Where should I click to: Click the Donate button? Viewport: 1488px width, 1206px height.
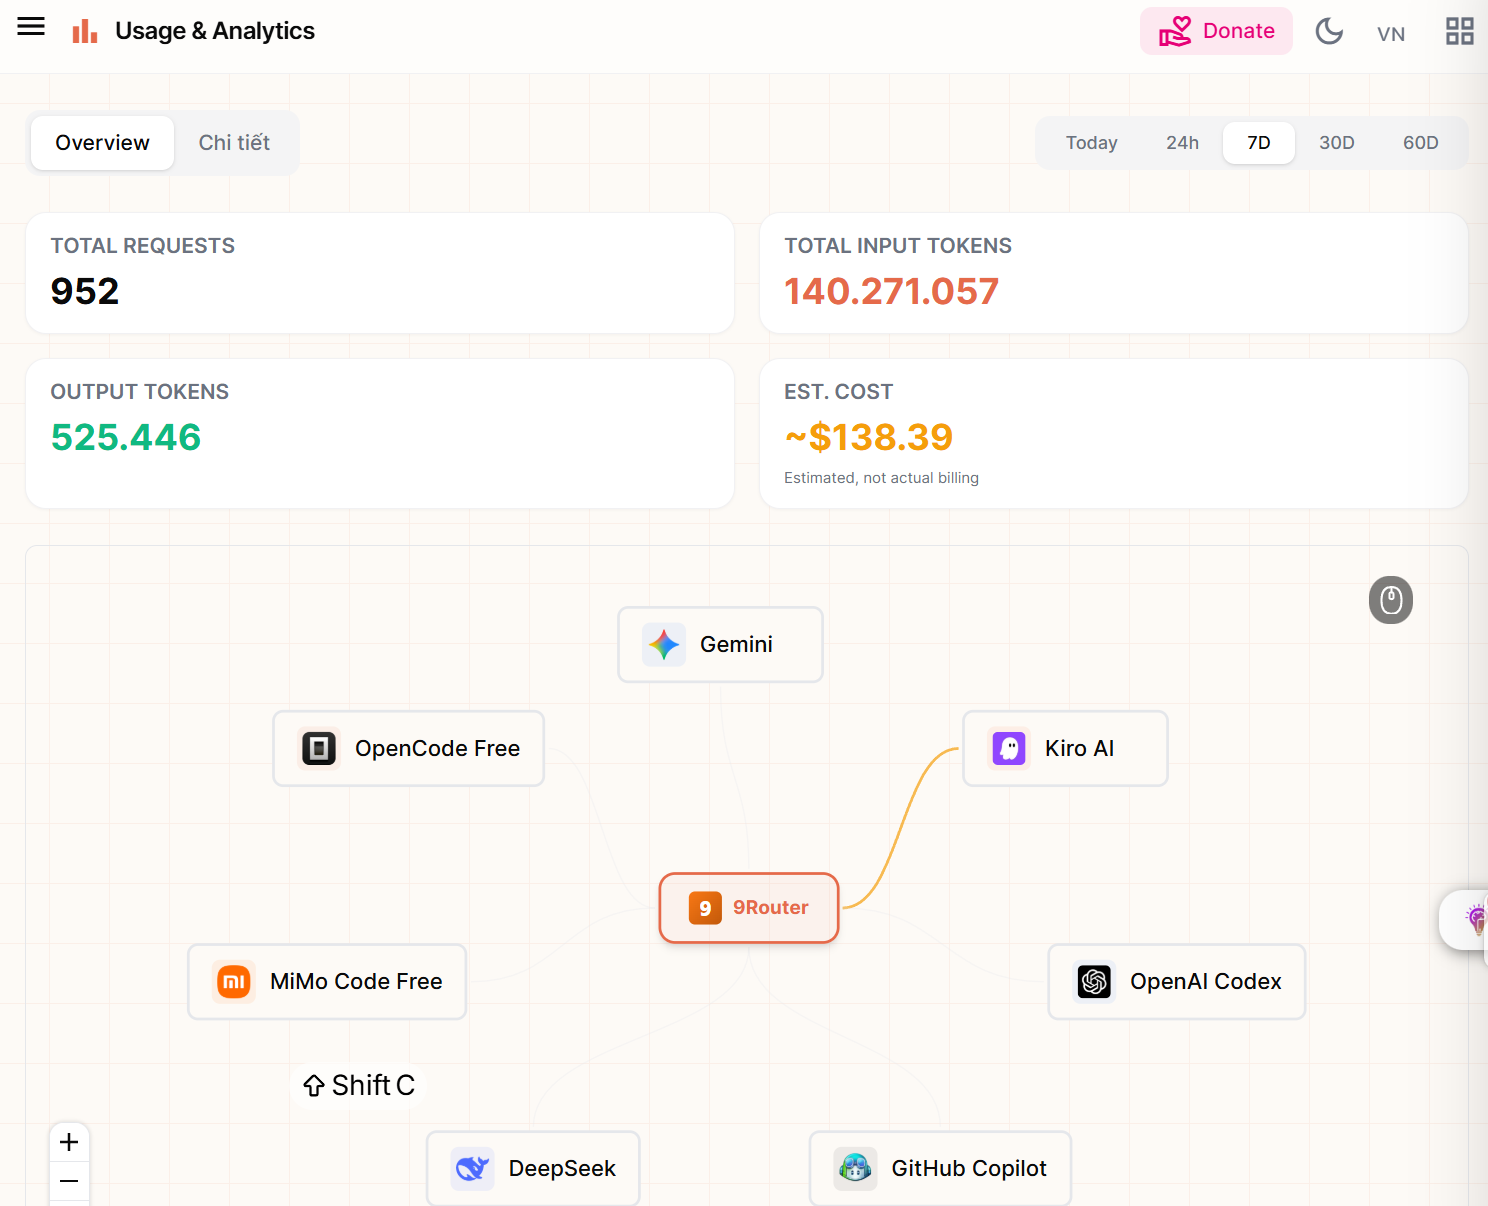1216,31
